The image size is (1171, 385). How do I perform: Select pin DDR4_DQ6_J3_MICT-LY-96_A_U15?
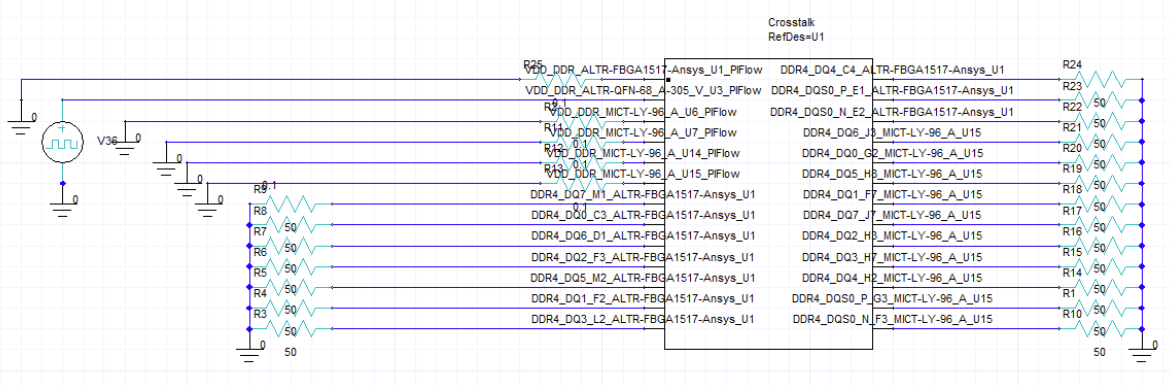(x=891, y=133)
